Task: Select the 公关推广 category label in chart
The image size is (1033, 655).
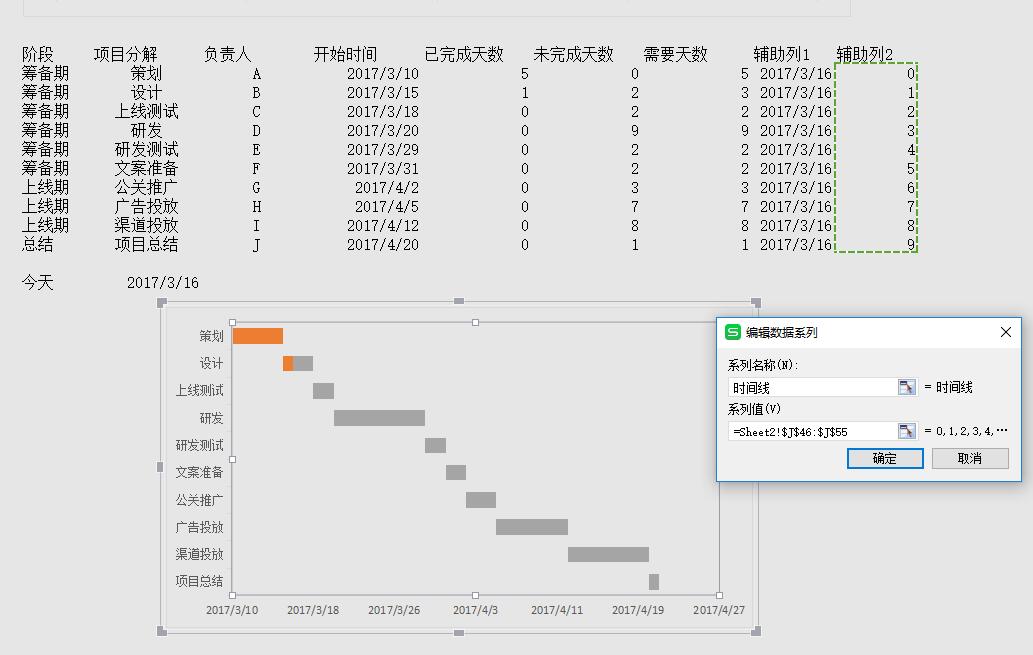Action: click(200, 500)
